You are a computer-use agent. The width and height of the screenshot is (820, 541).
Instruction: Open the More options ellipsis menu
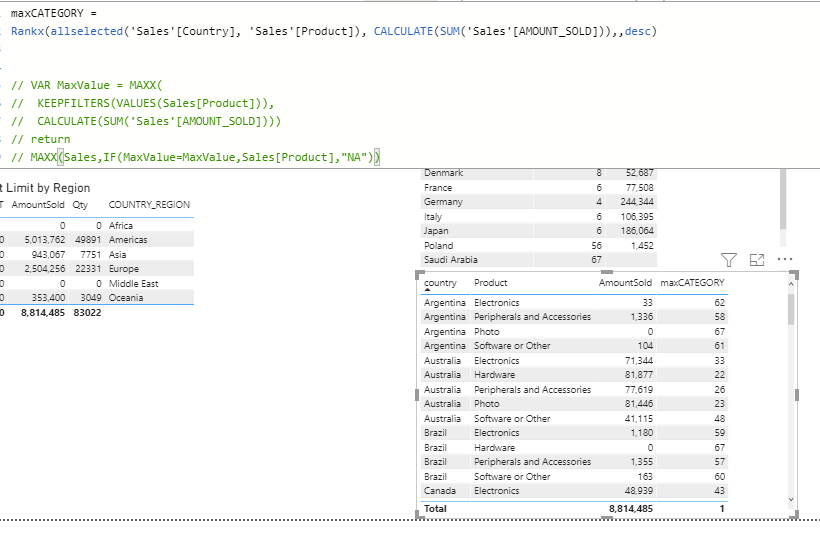pos(784,259)
